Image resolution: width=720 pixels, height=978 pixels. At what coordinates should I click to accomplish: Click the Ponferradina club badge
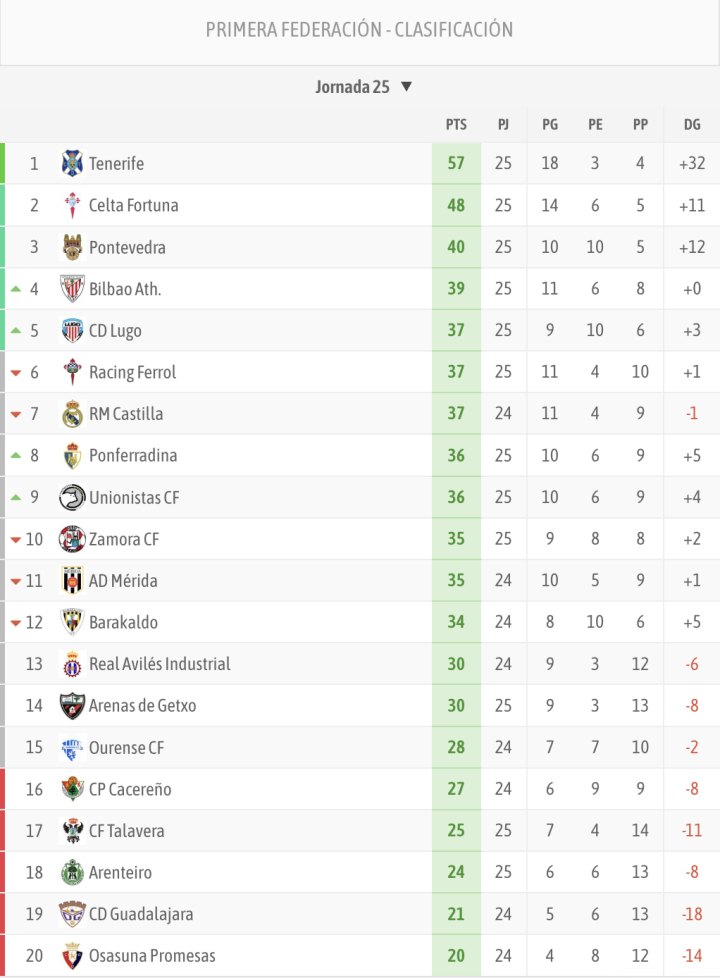[73, 455]
